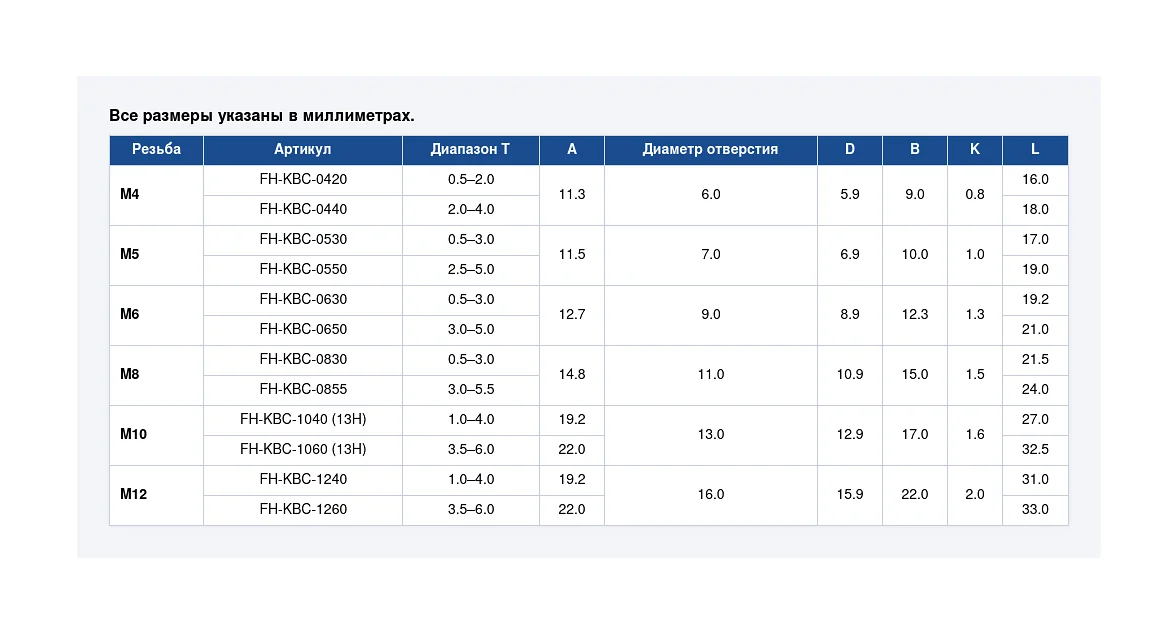Click the Артикул column header
Screen dimensions: 1176x635
(x=302, y=149)
